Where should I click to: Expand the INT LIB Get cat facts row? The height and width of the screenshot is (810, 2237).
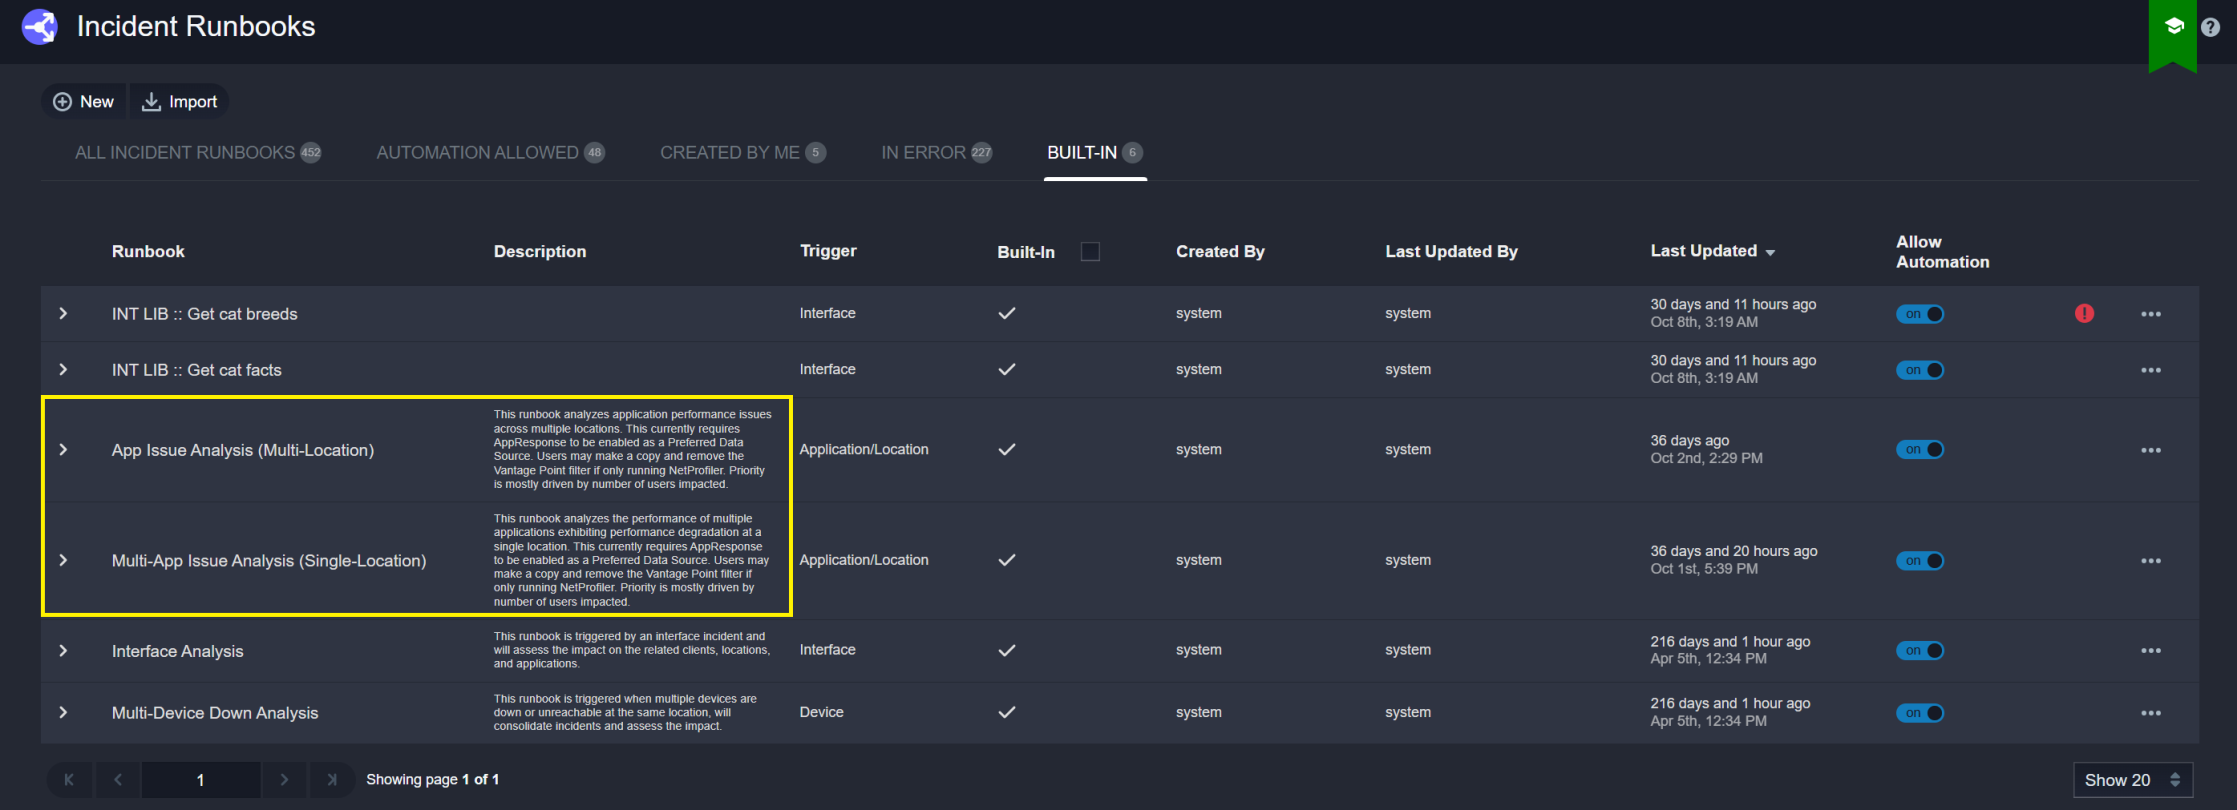click(63, 370)
